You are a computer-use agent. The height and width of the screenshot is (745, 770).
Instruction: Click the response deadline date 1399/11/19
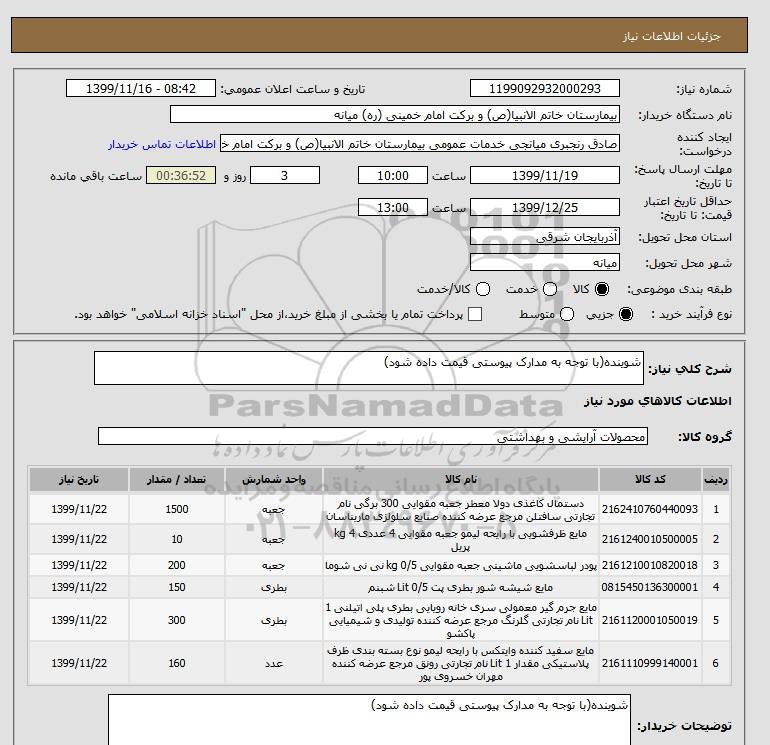(x=545, y=175)
